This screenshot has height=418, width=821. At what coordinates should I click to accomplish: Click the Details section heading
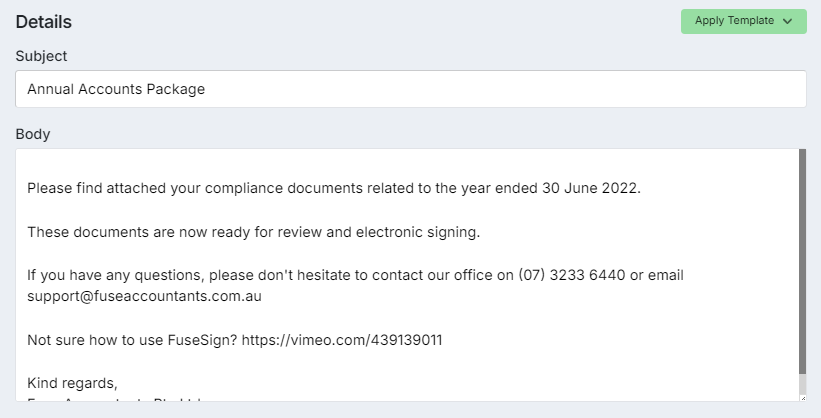pyautogui.click(x=43, y=21)
